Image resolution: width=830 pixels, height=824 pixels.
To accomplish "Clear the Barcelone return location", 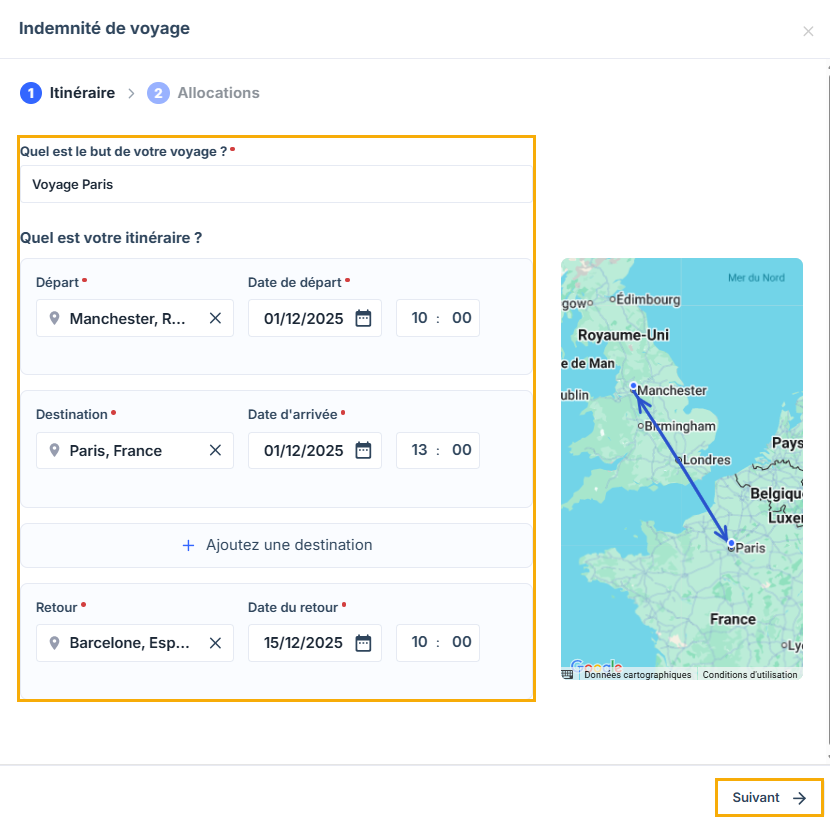I will pos(215,642).
